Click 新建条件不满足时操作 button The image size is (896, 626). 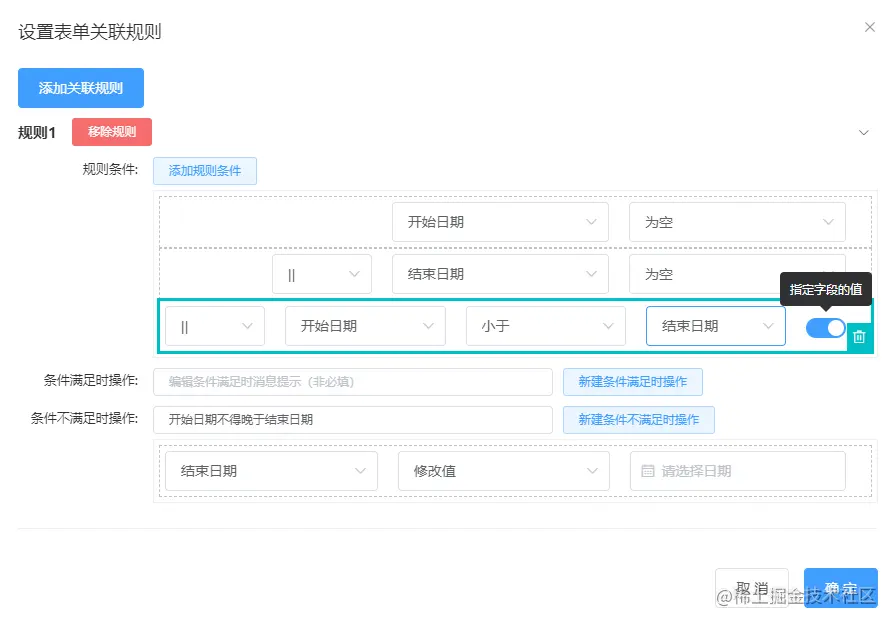[x=638, y=420]
